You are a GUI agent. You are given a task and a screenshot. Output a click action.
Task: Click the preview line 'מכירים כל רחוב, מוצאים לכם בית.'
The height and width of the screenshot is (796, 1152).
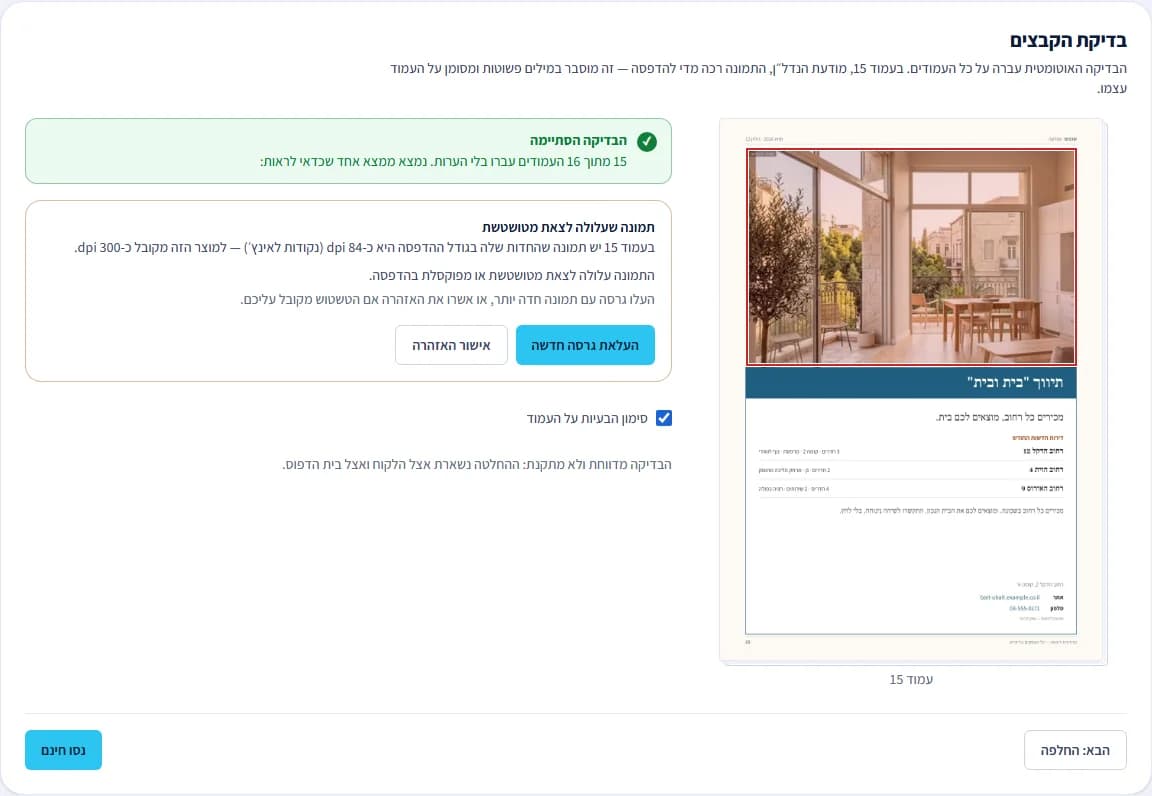(x=999, y=417)
